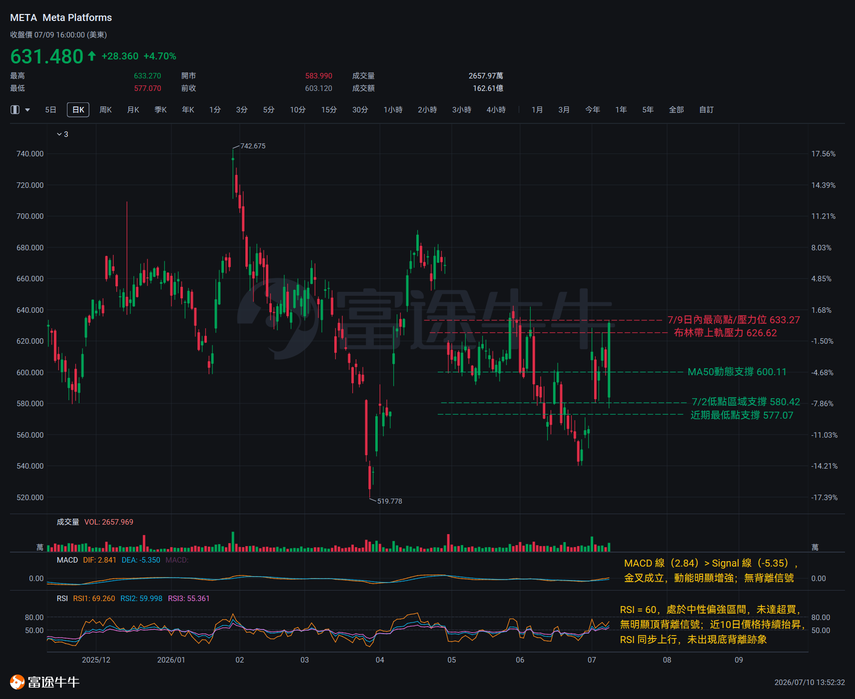Set range to 今年
The width and height of the screenshot is (855, 699).
[592, 110]
